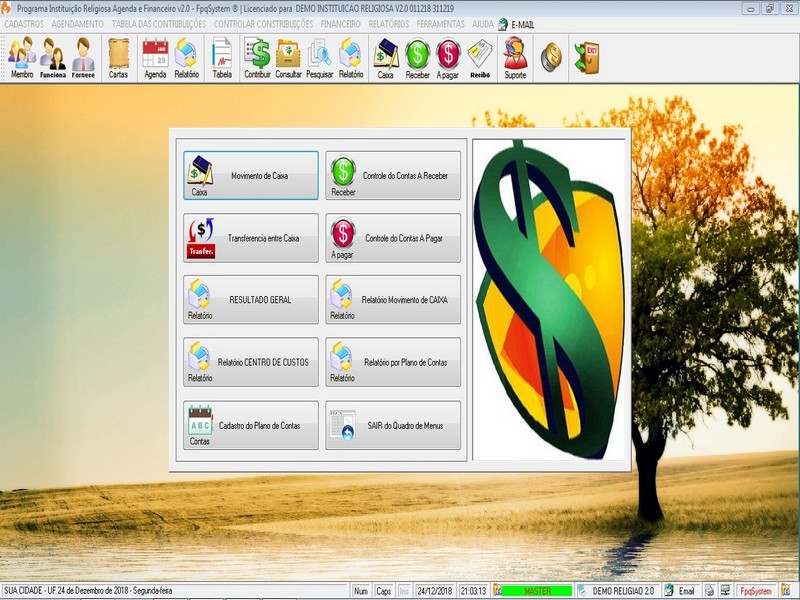
Task: Open the RELATÓRIOS menu
Action: [389, 24]
